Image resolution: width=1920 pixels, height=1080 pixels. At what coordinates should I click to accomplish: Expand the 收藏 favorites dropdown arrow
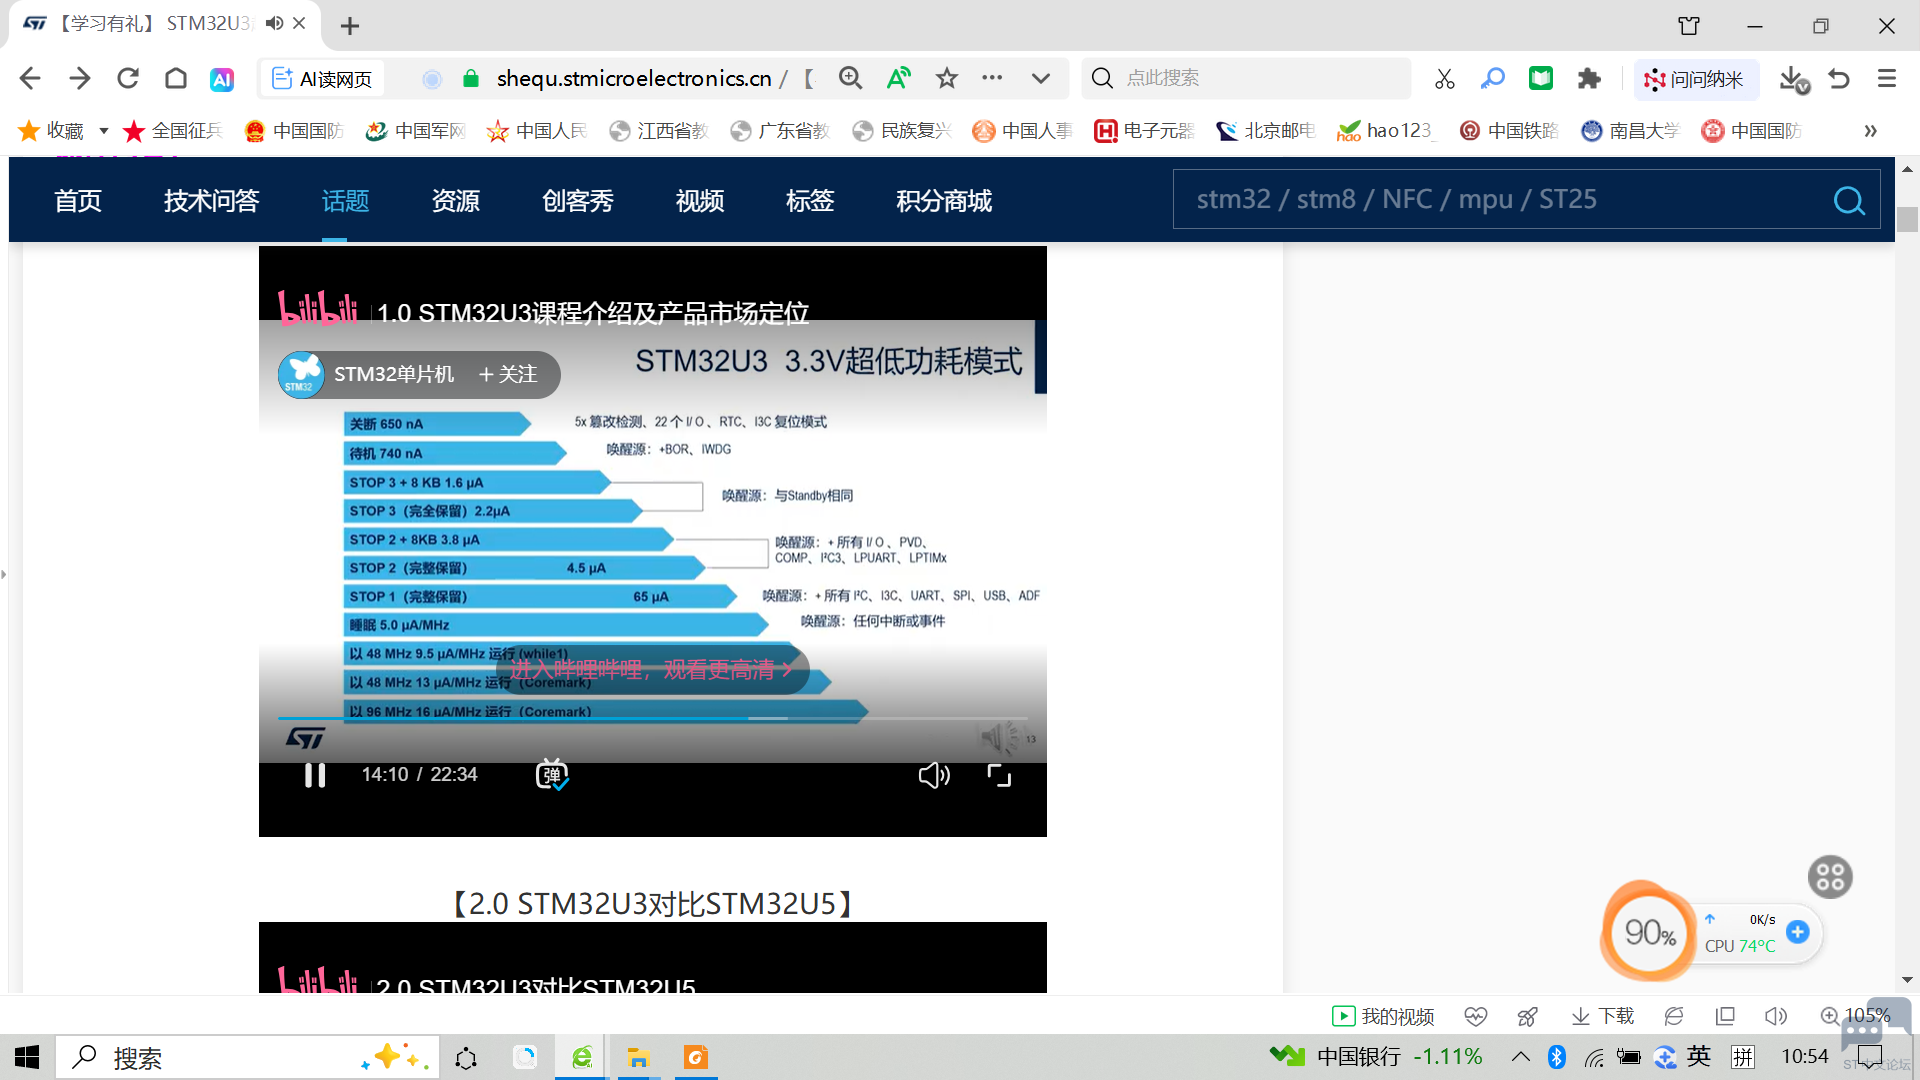pyautogui.click(x=104, y=131)
